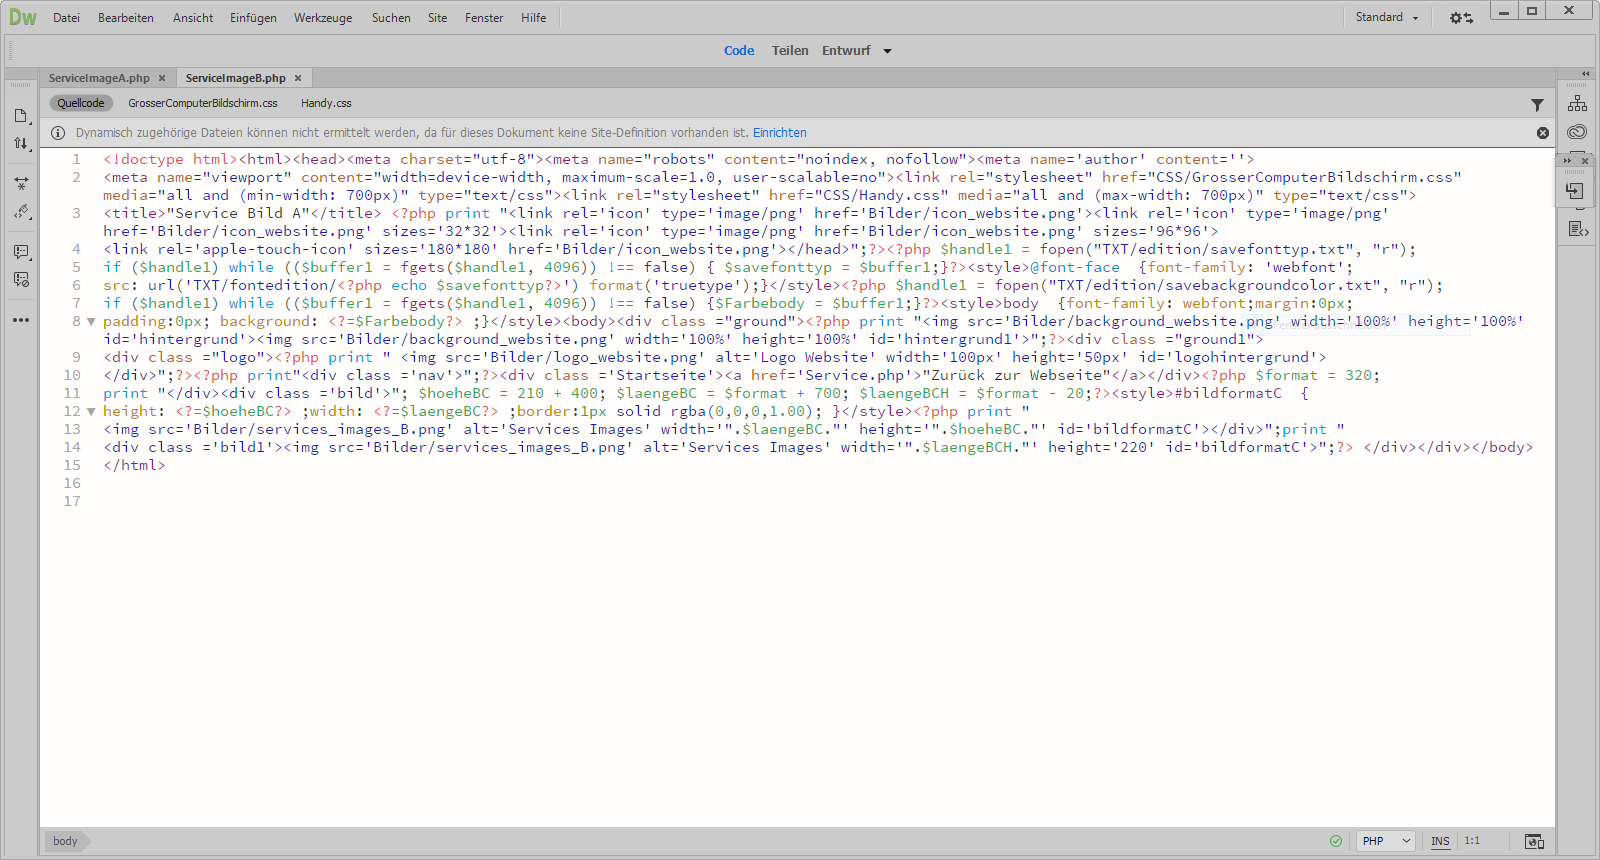Close the ServiceImageB.php tab
The width and height of the screenshot is (1600, 860).
pyautogui.click(x=298, y=78)
